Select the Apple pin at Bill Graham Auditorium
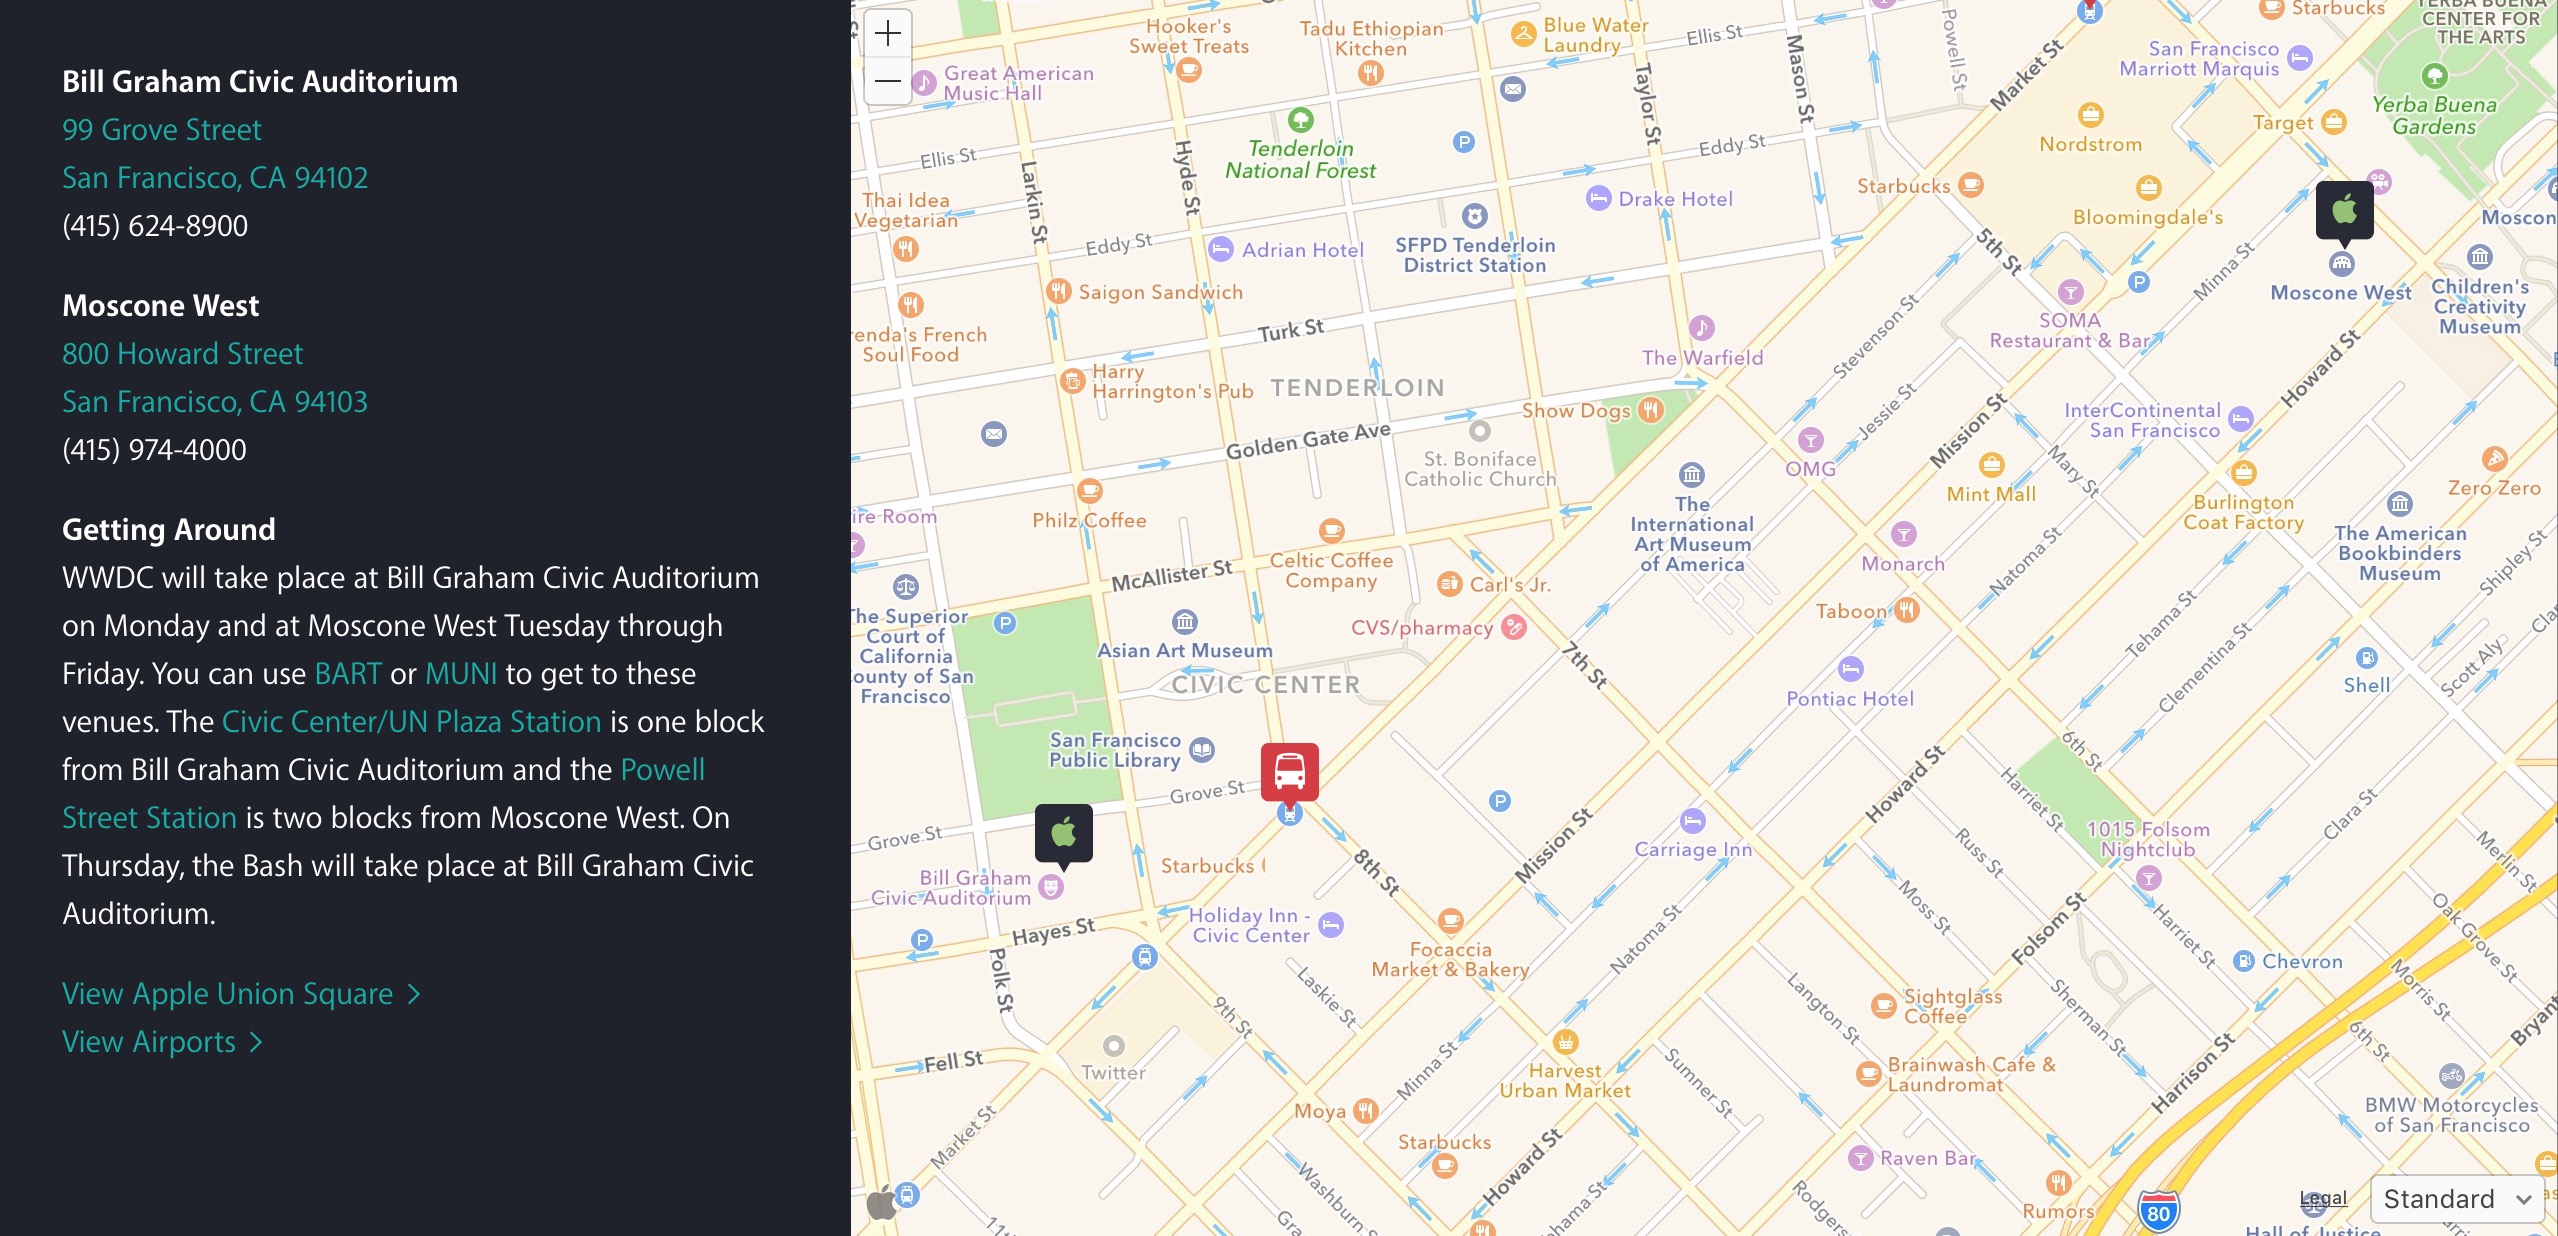The width and height of the screenshot is (2558, 1236). point(1064,833)
